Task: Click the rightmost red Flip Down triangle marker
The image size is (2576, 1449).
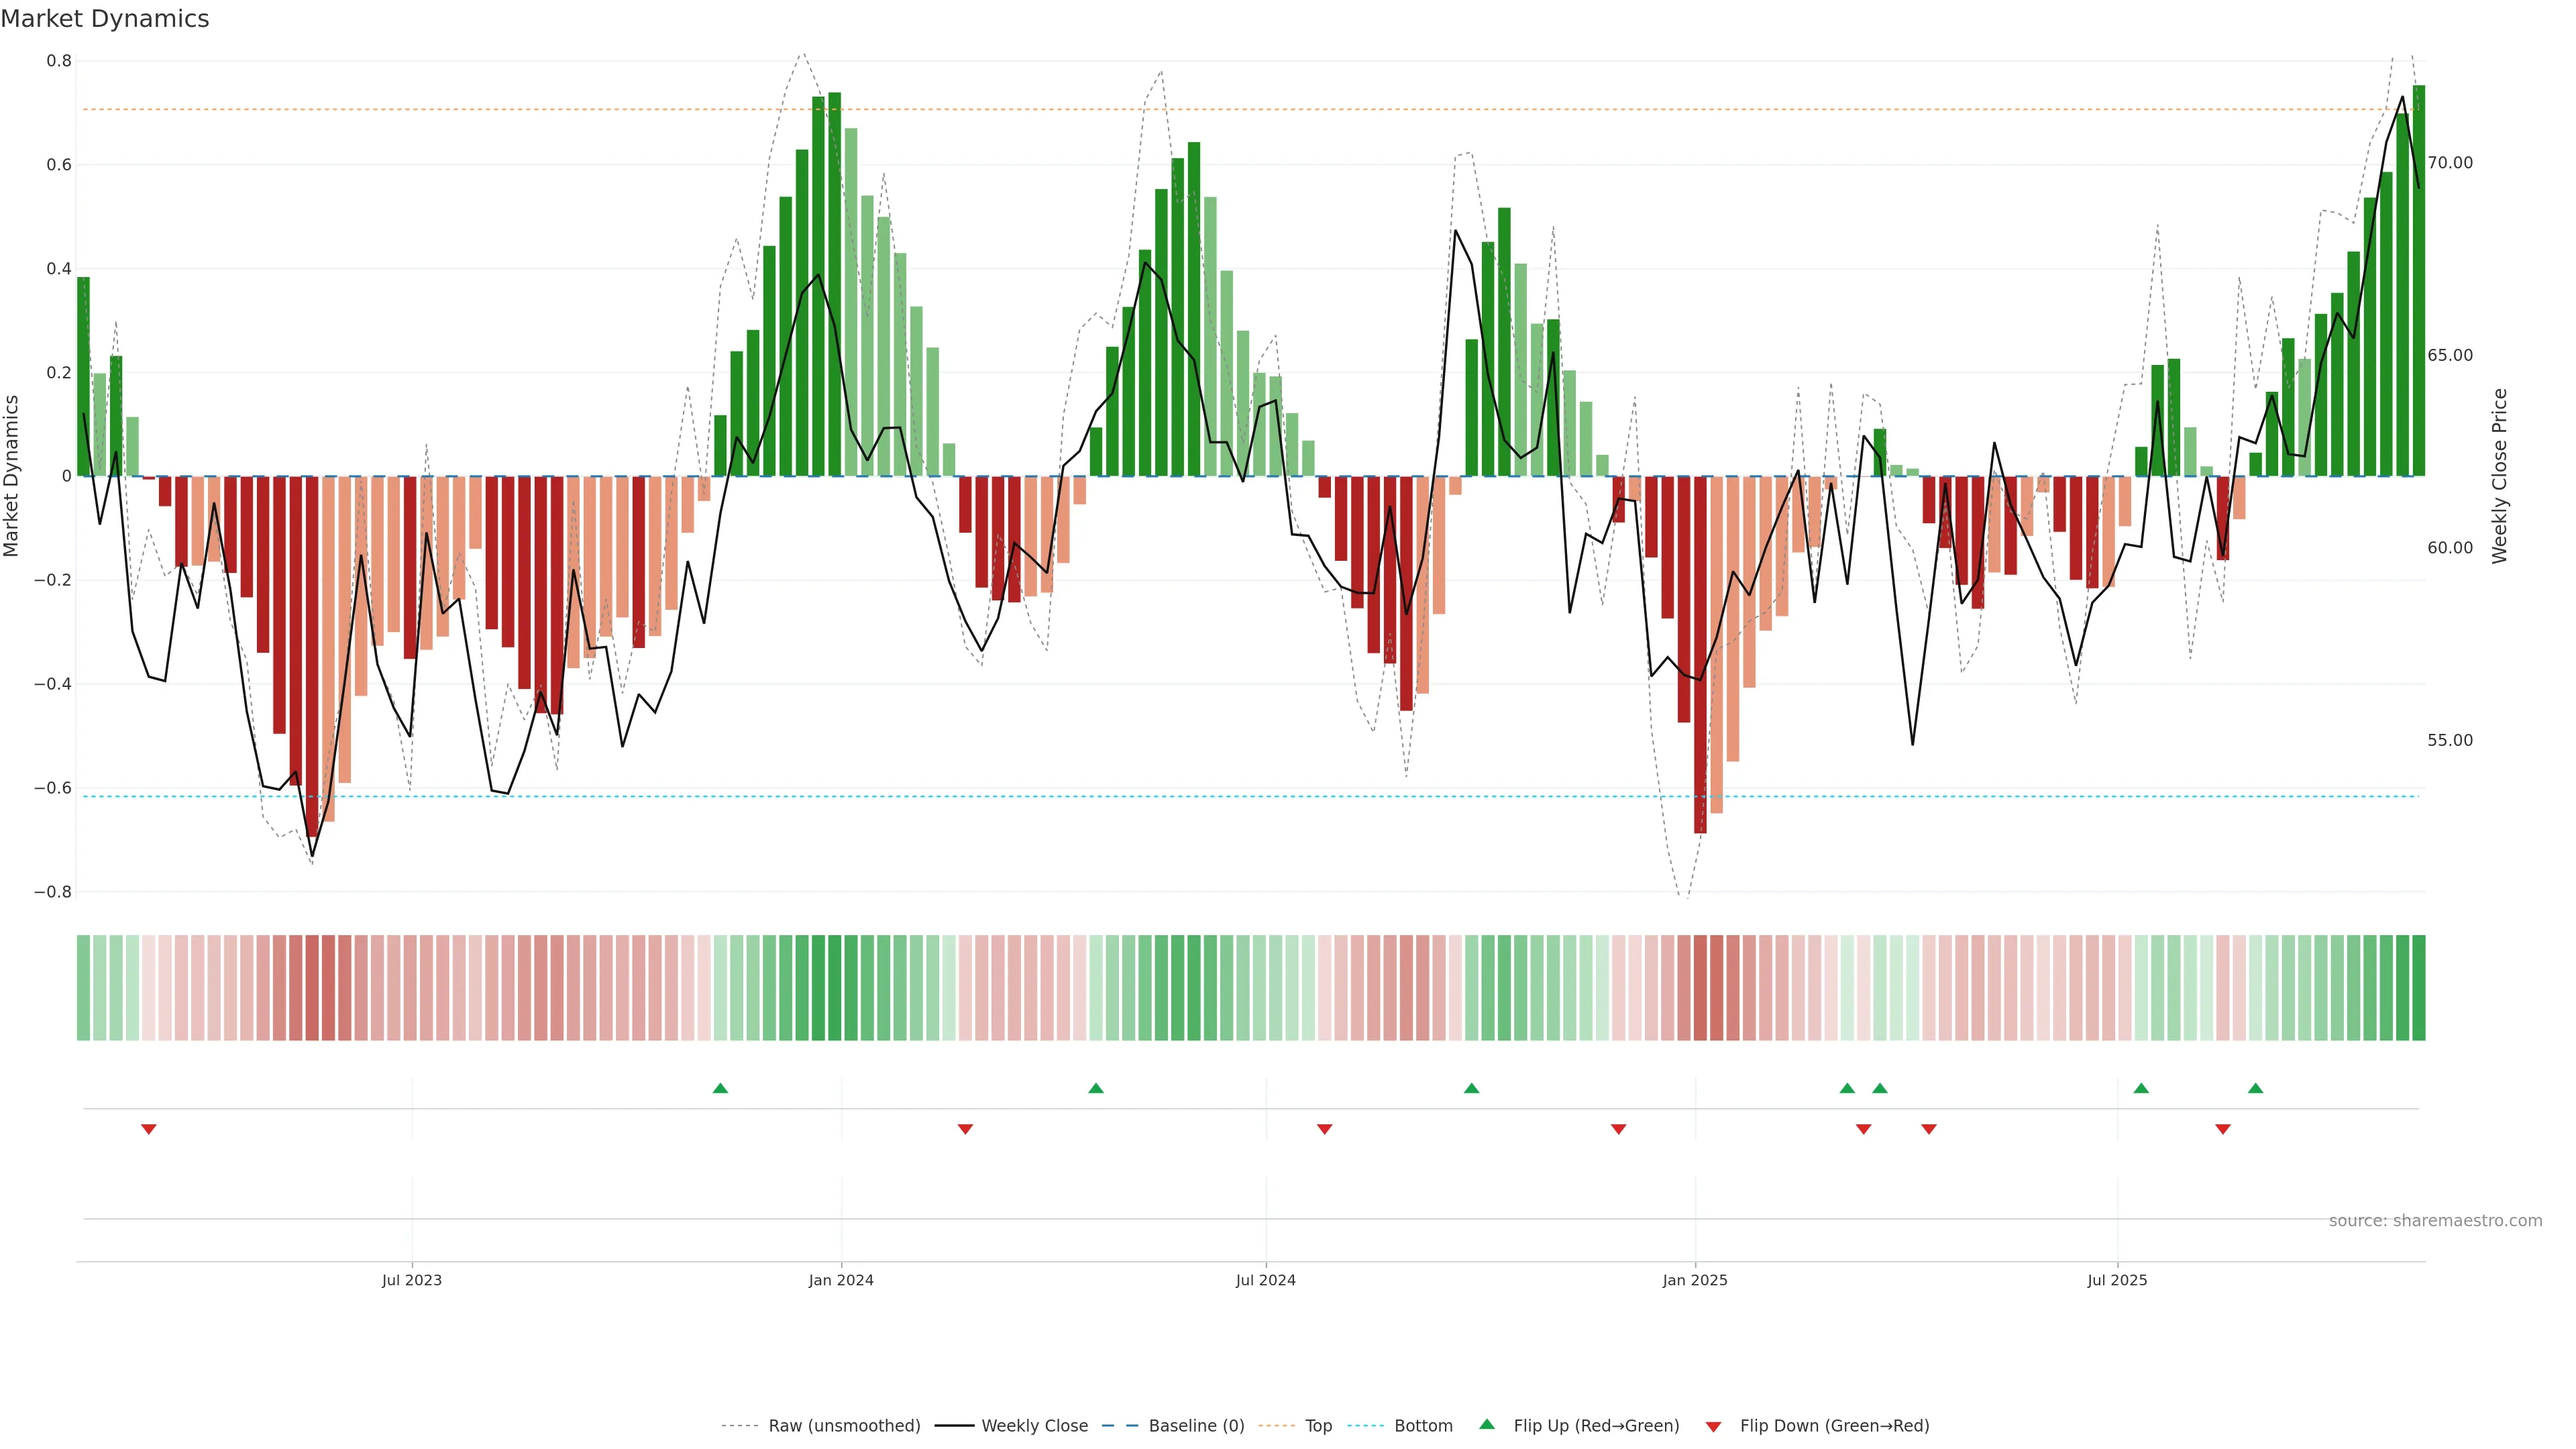Action: (2222, 1129)
